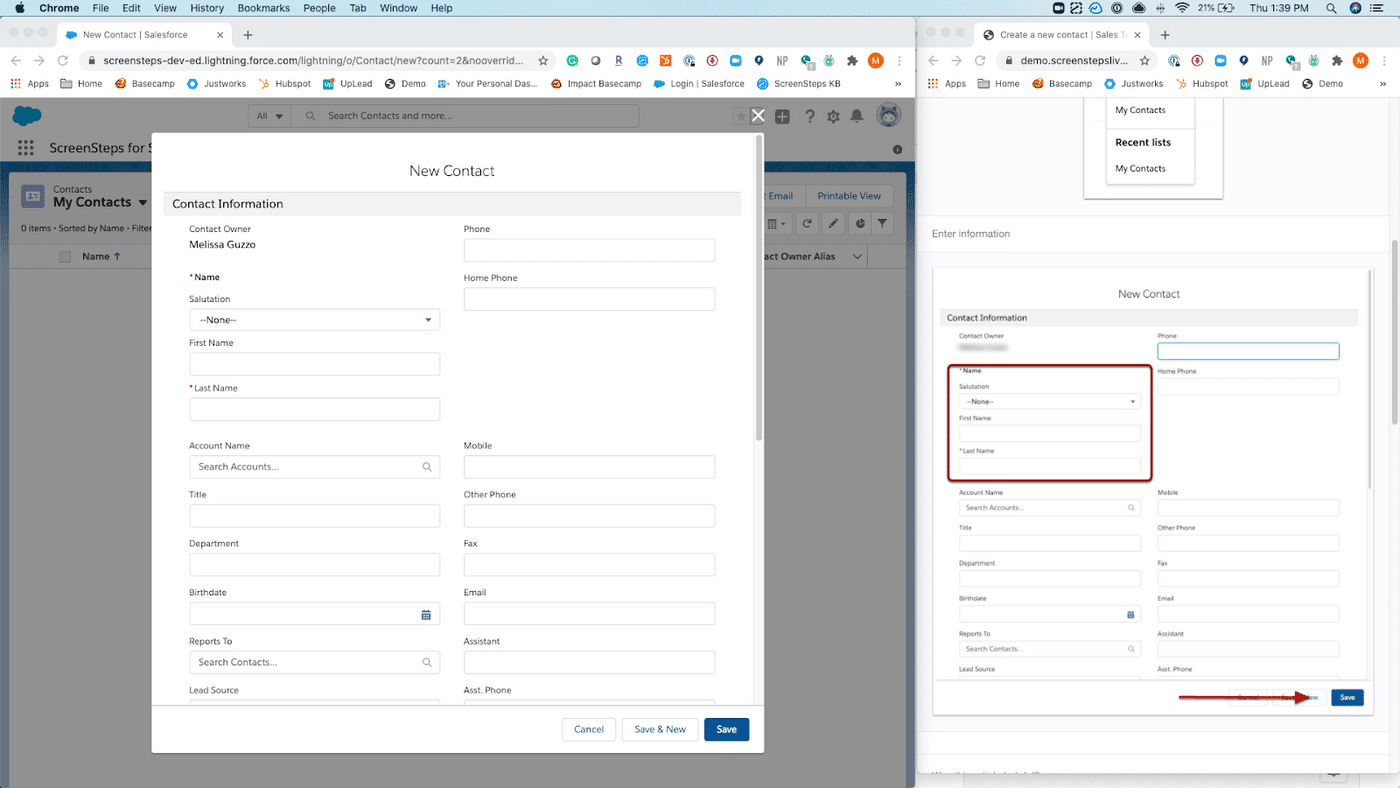Viewport: 1400px width, 788px height.
Task: Click Save in New Contact dialog
Action: click(727, 729)
